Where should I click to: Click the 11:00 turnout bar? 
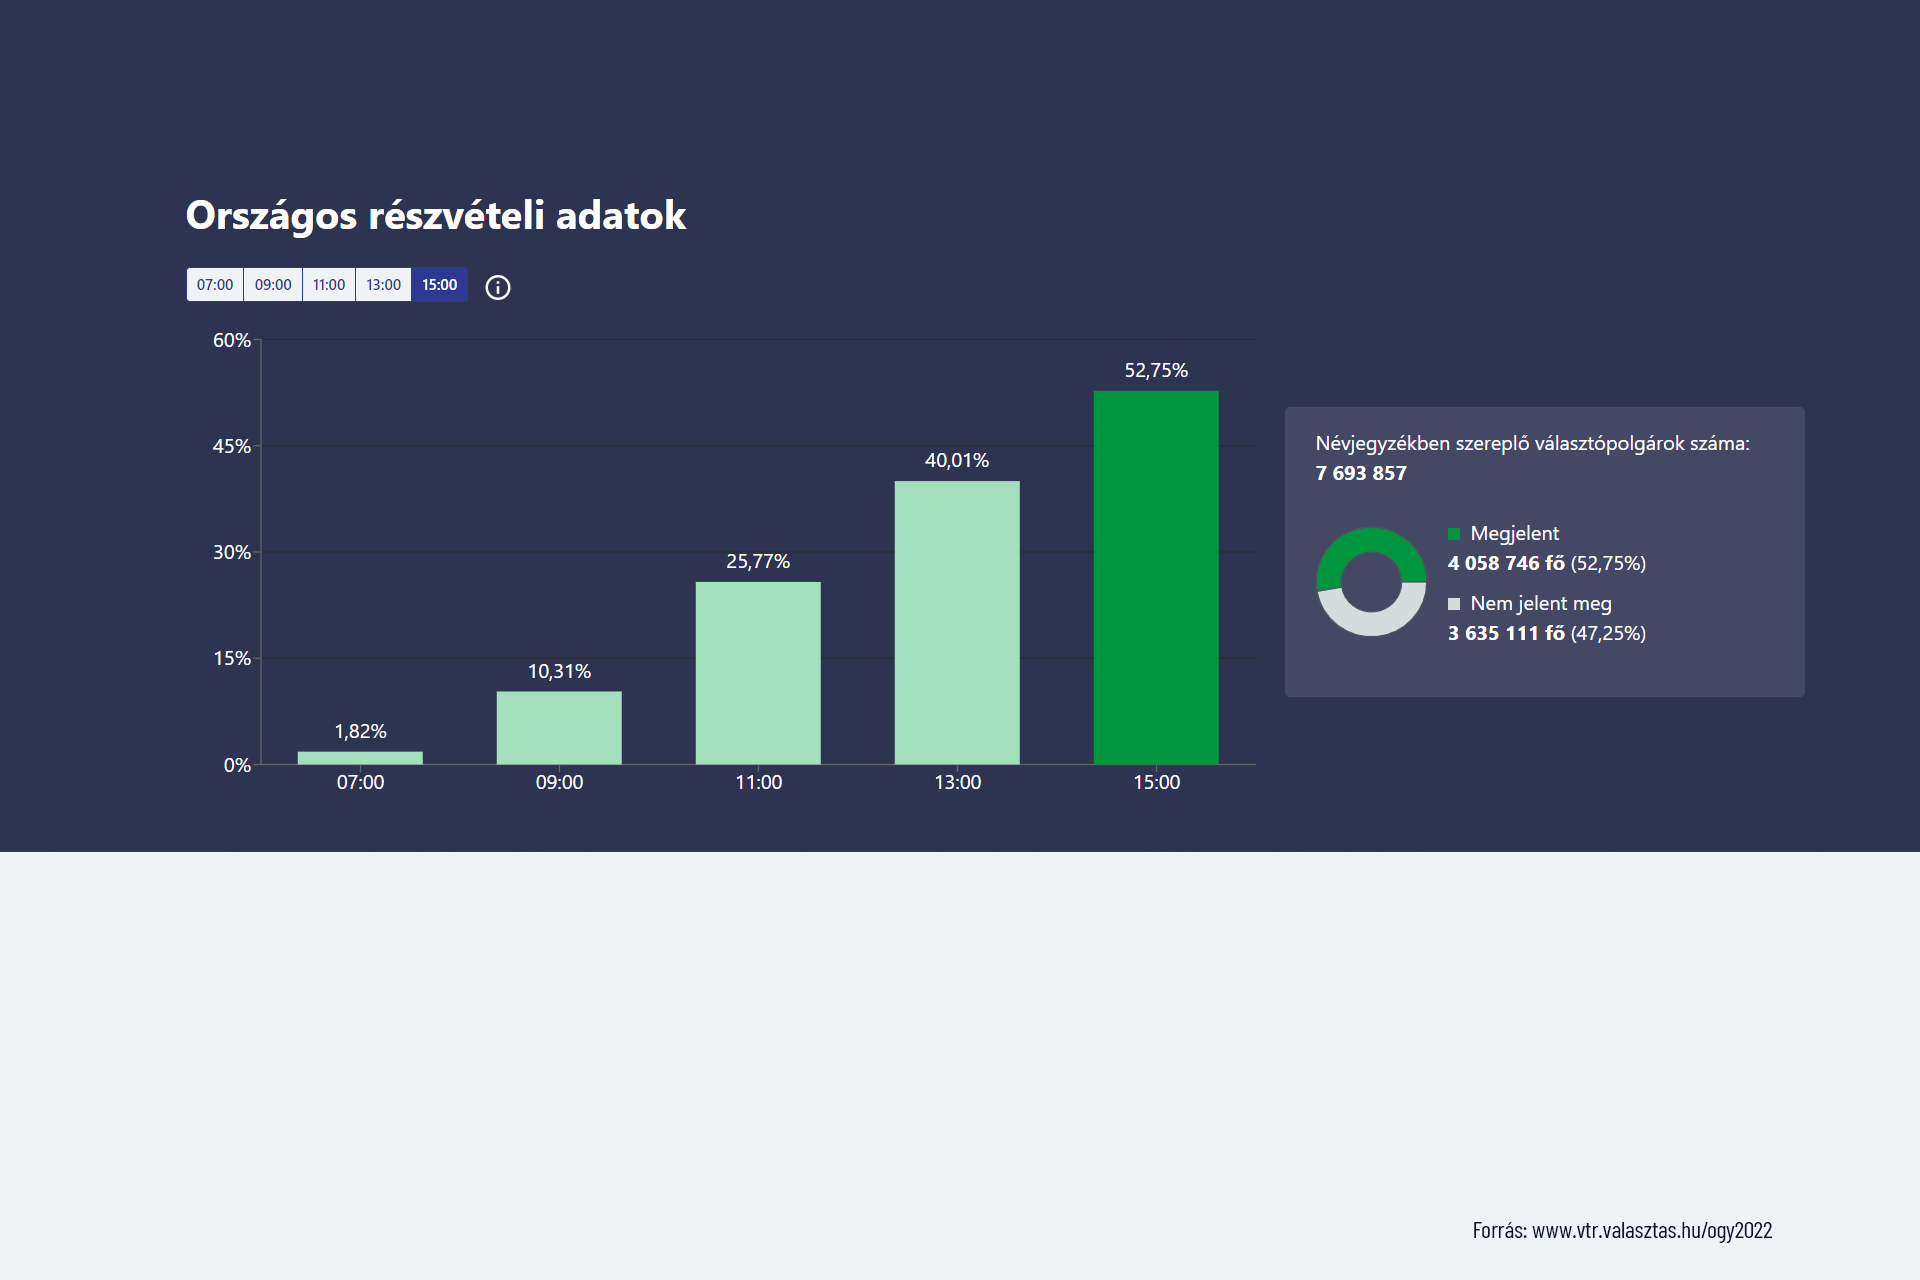click(758, 673)
